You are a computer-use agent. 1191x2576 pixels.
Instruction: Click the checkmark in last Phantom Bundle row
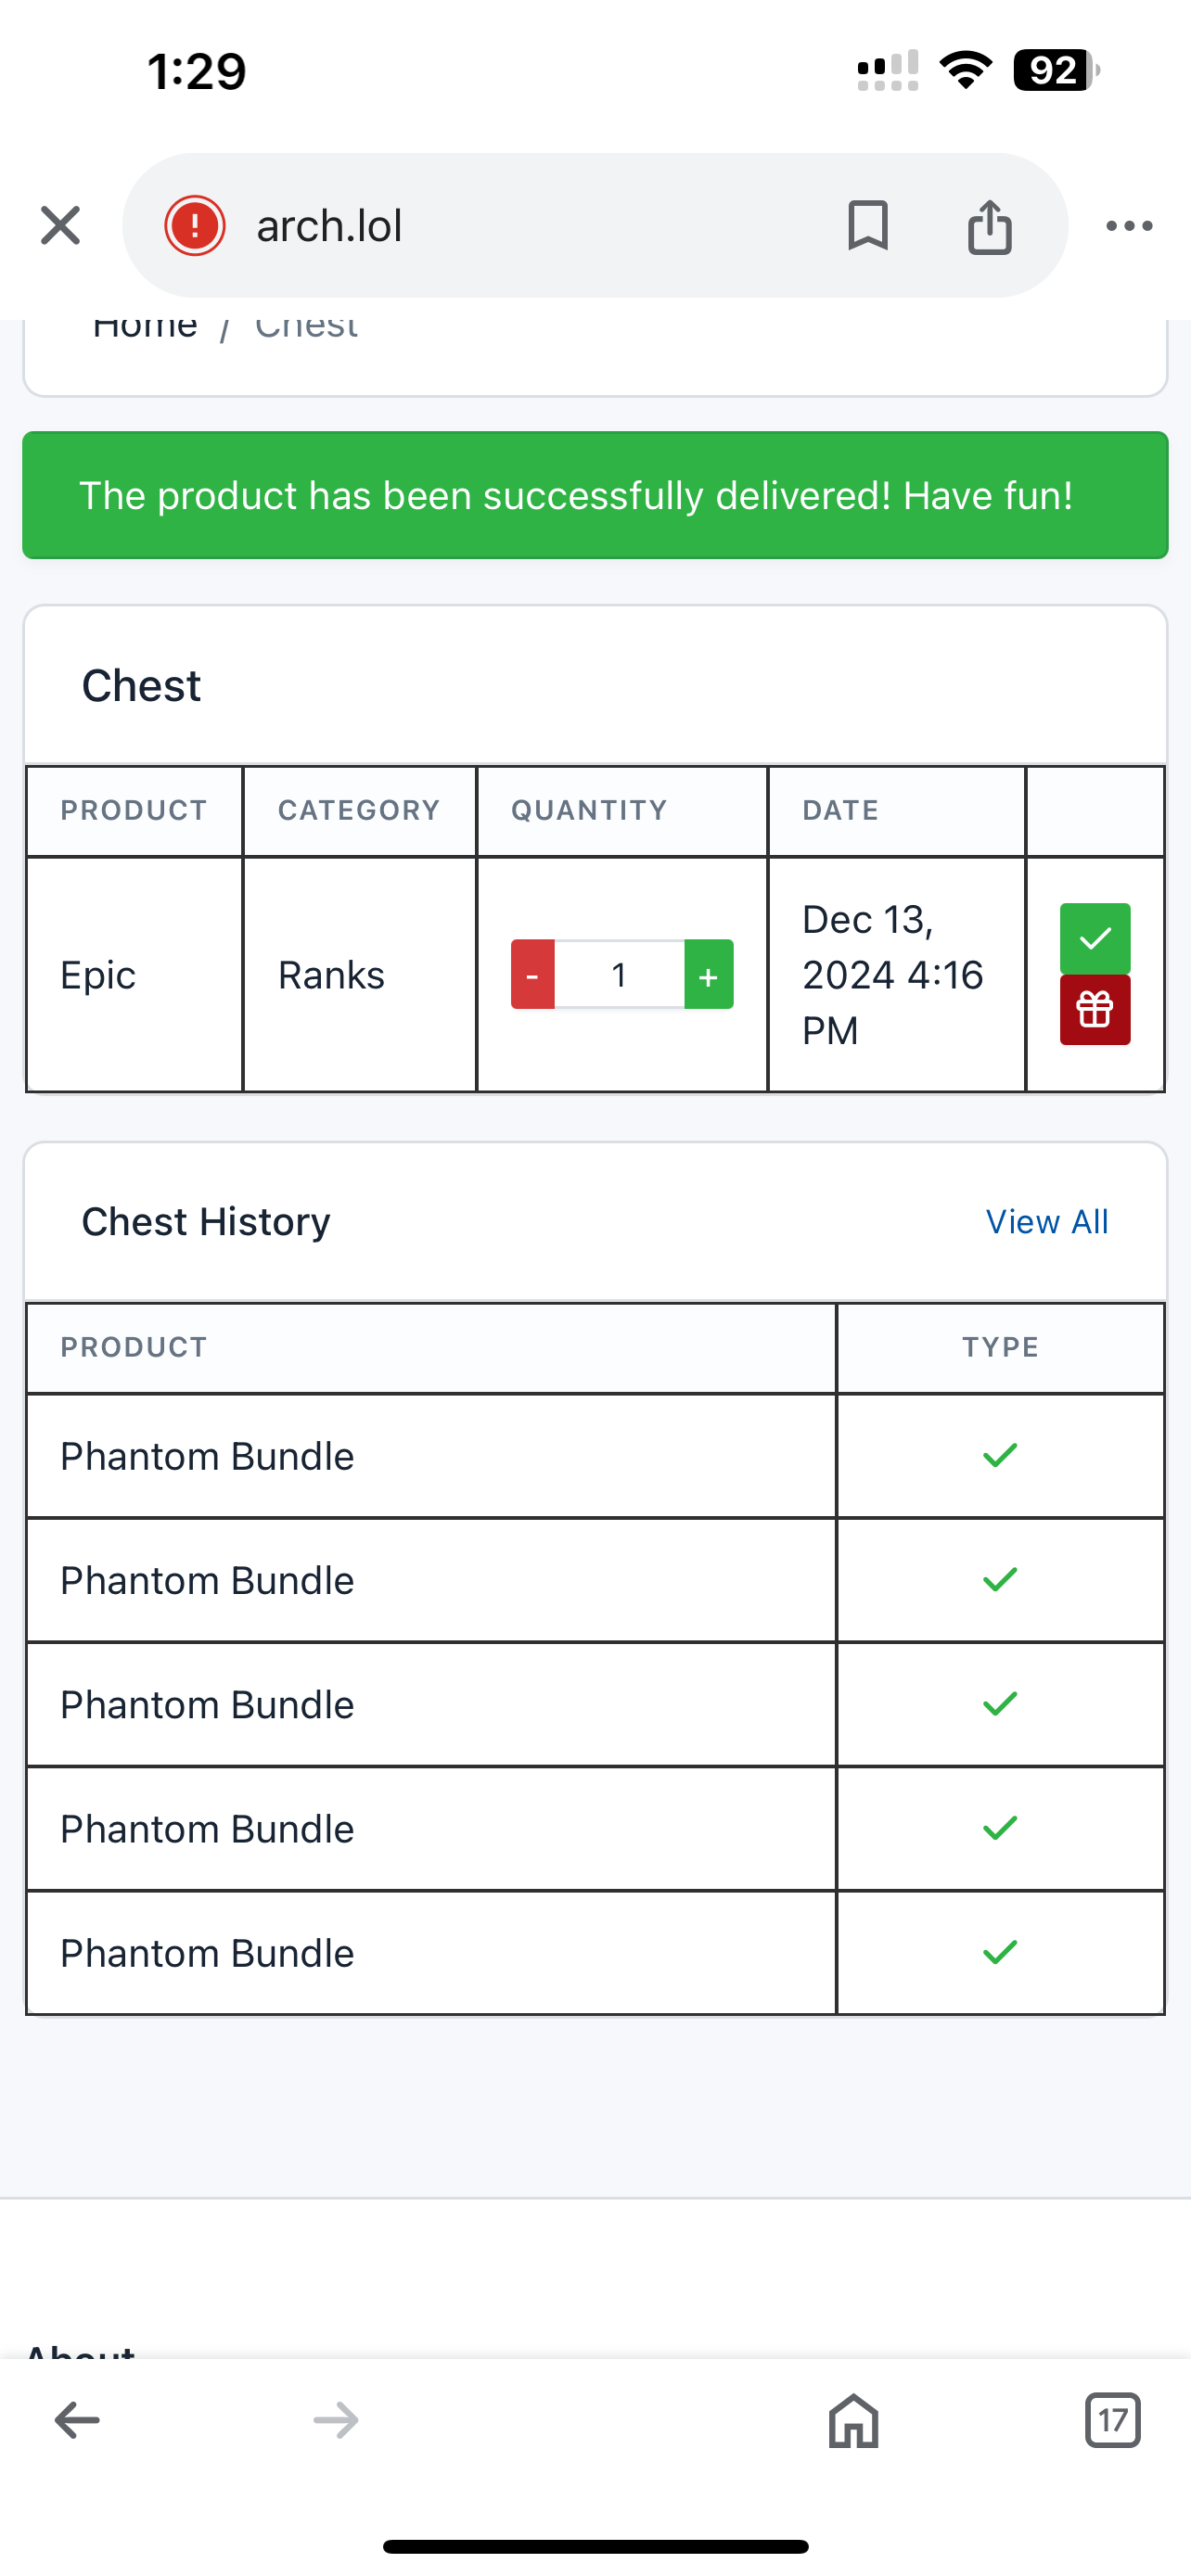pyautogui.click(x=1000, y=1952)
